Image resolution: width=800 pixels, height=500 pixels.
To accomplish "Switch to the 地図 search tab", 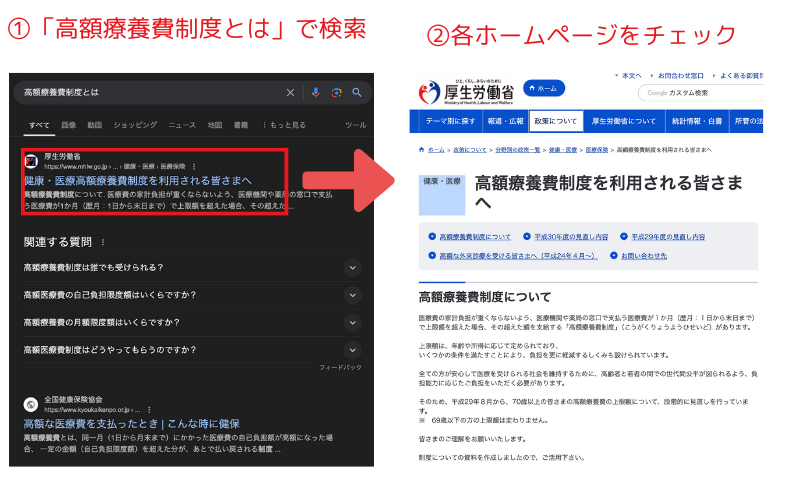I will tap(215, 125).
